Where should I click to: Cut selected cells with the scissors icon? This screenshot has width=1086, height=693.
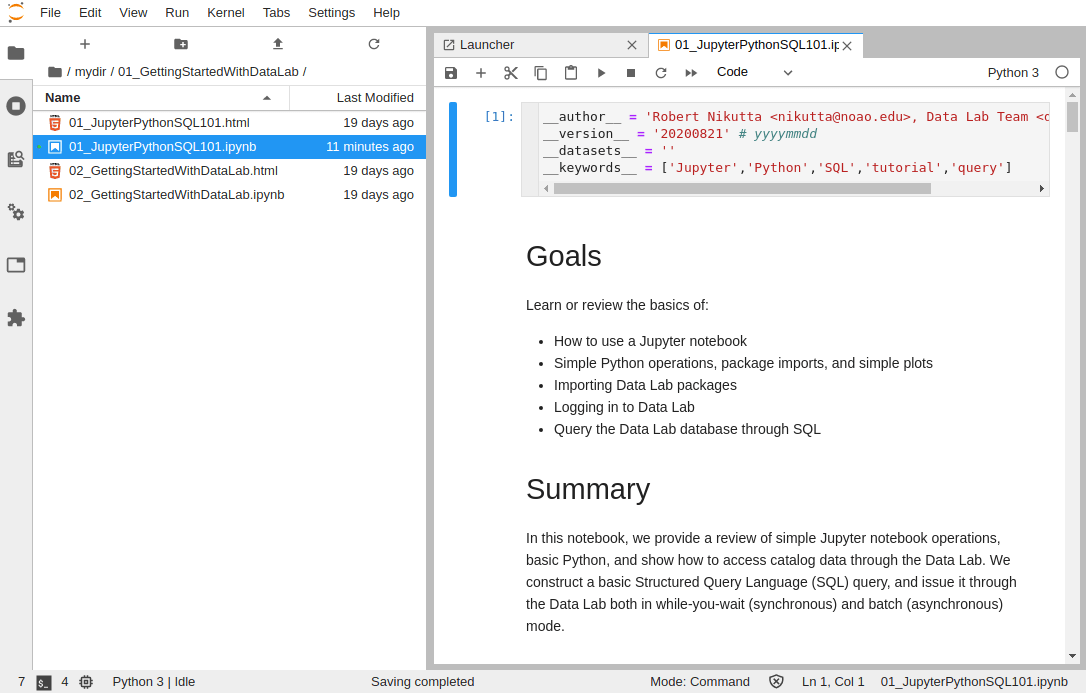(511, 72)
